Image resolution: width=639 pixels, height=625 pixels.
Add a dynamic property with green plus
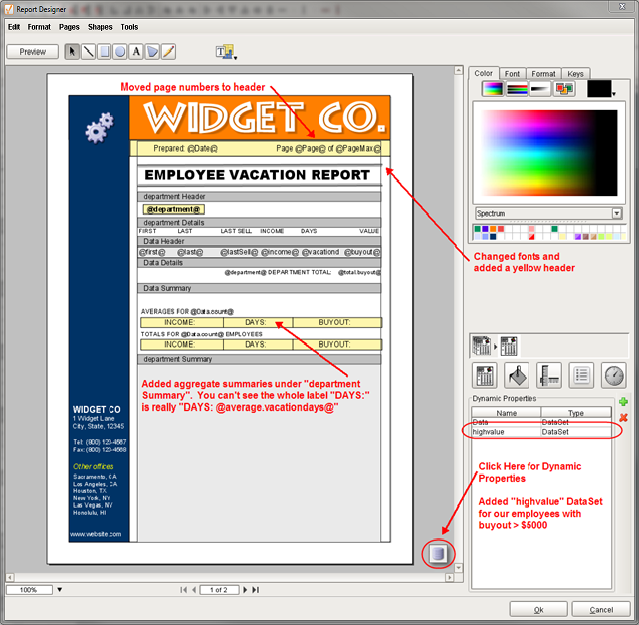click(623, 402)
